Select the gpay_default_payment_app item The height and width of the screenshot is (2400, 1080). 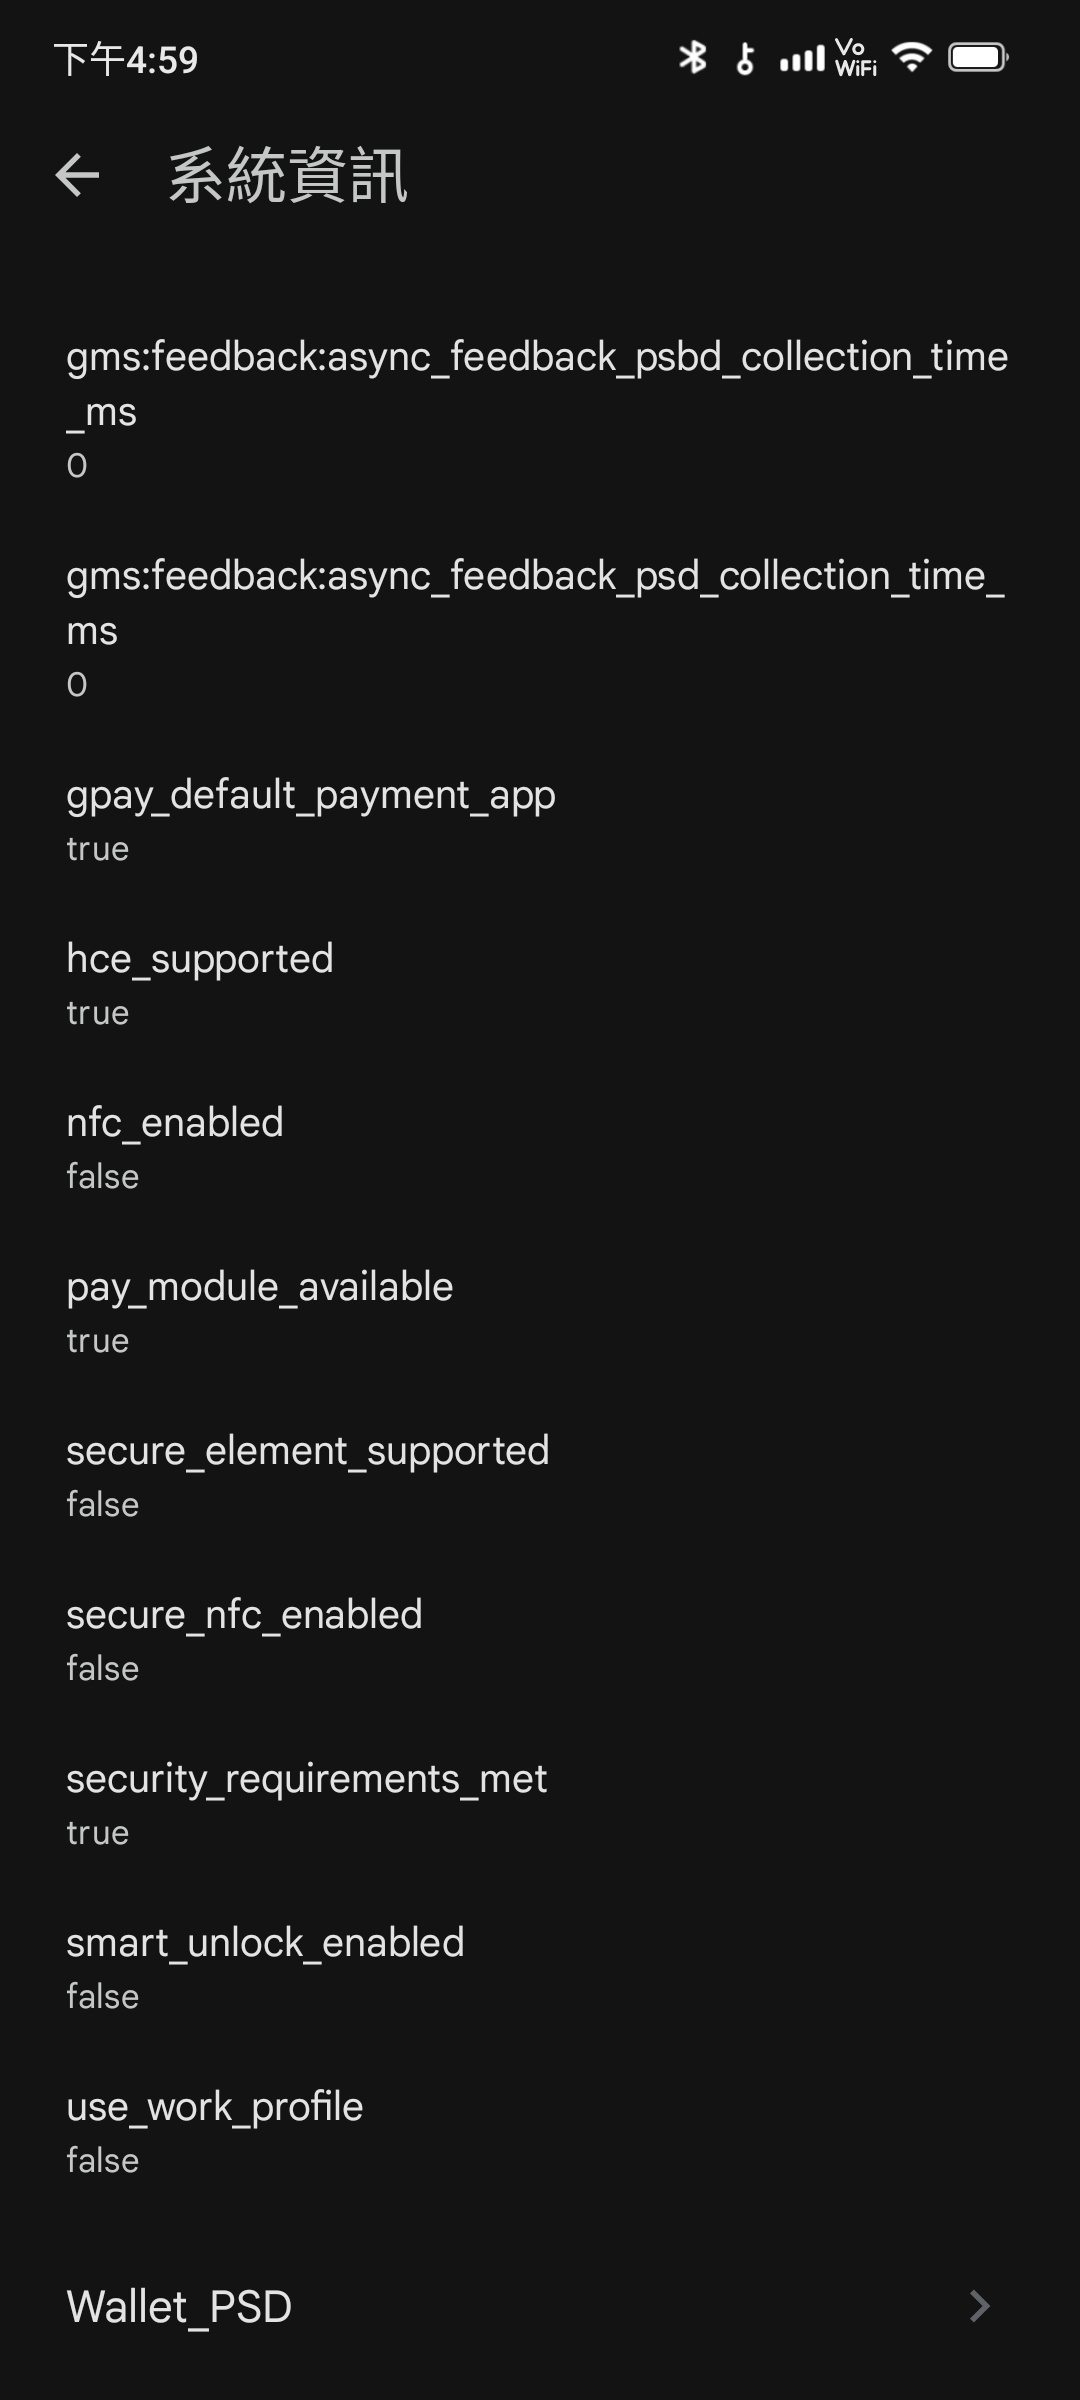(x=310, y=819)
